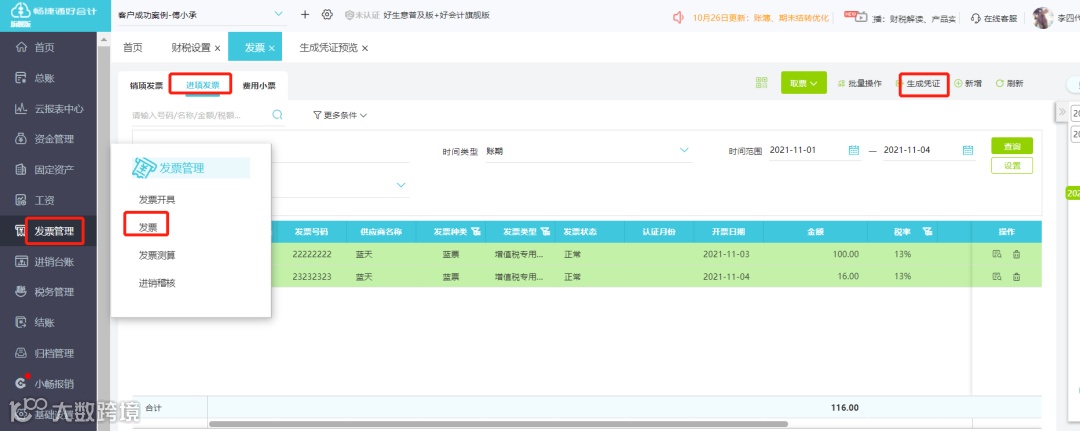Open settings gear icon in top bar
1080x431 pixels.
[x=327, y=14]
